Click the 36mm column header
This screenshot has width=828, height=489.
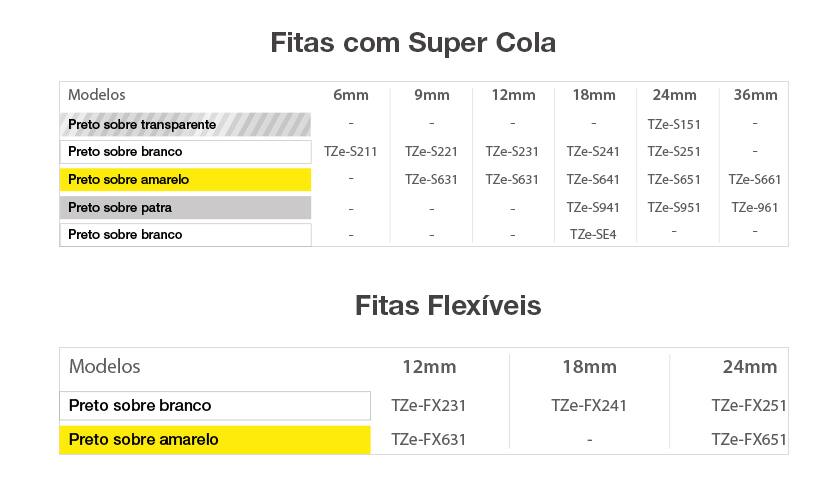click(755, 95)
